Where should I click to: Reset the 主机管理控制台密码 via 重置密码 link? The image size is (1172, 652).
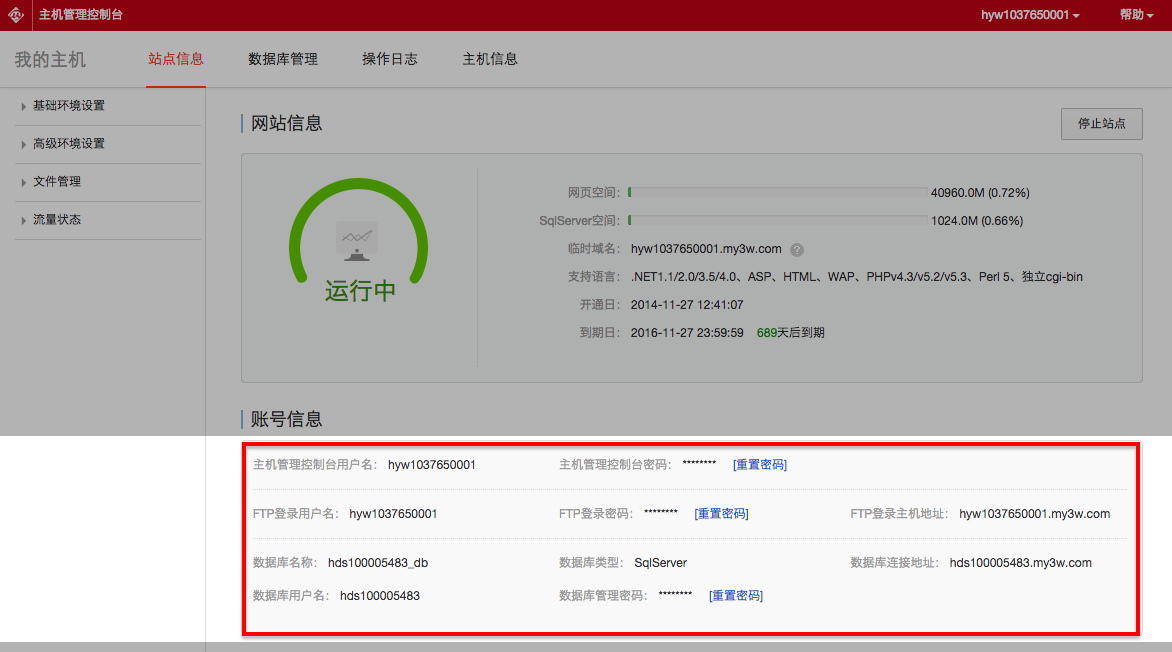[x=760, y=465]
